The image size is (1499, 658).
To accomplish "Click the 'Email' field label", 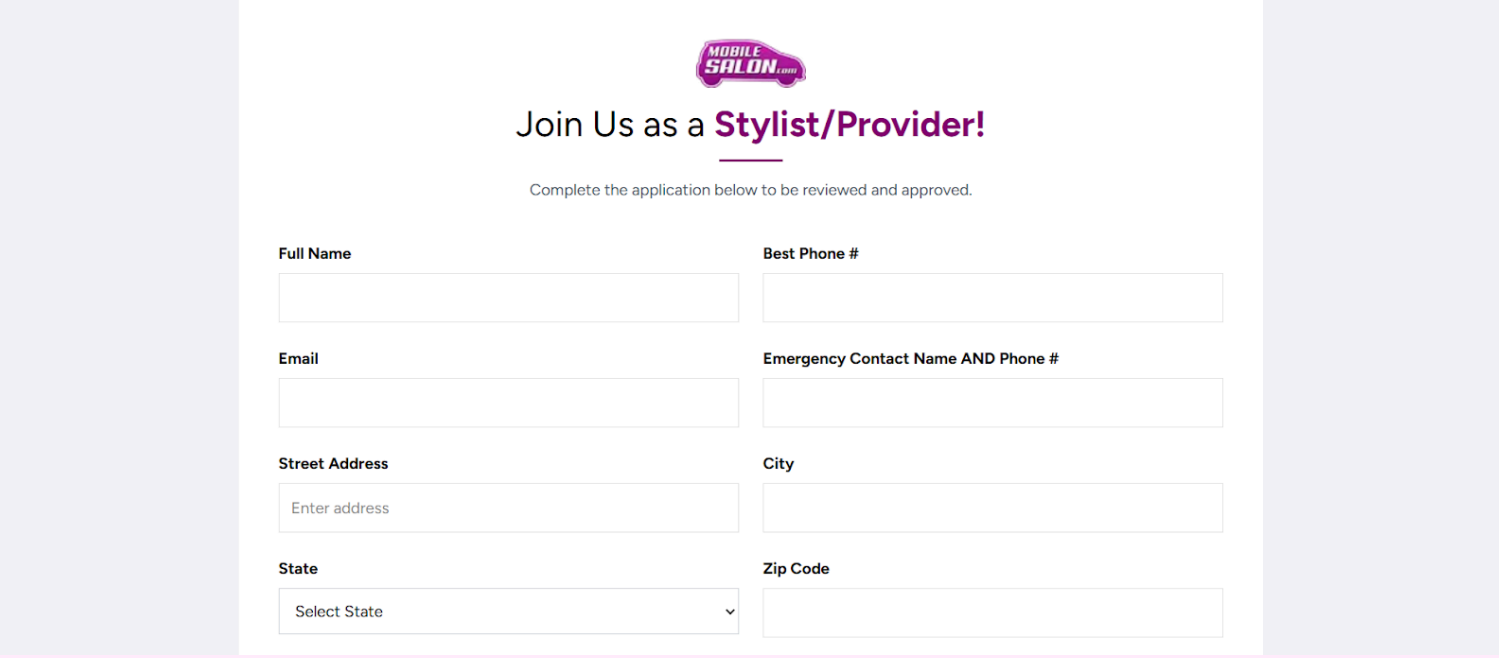I will pyautogui.click(x=298, y=359).
